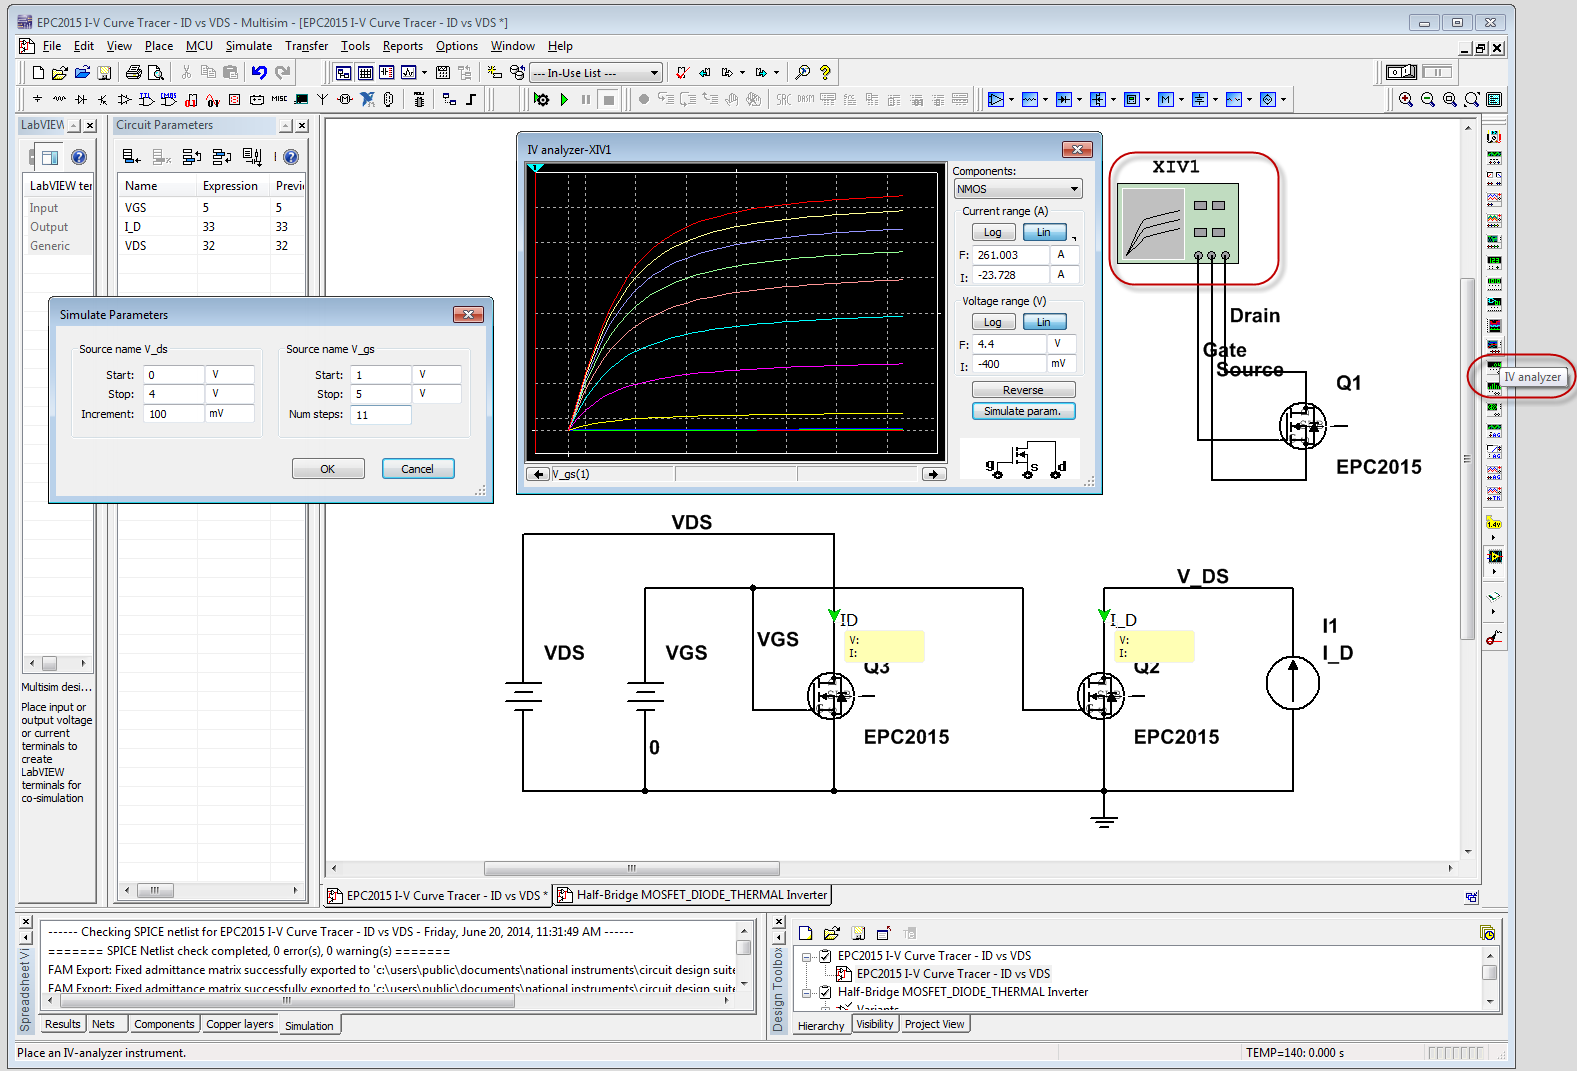Expand the Grapher icon dropdown arrow

click(424, 73)
